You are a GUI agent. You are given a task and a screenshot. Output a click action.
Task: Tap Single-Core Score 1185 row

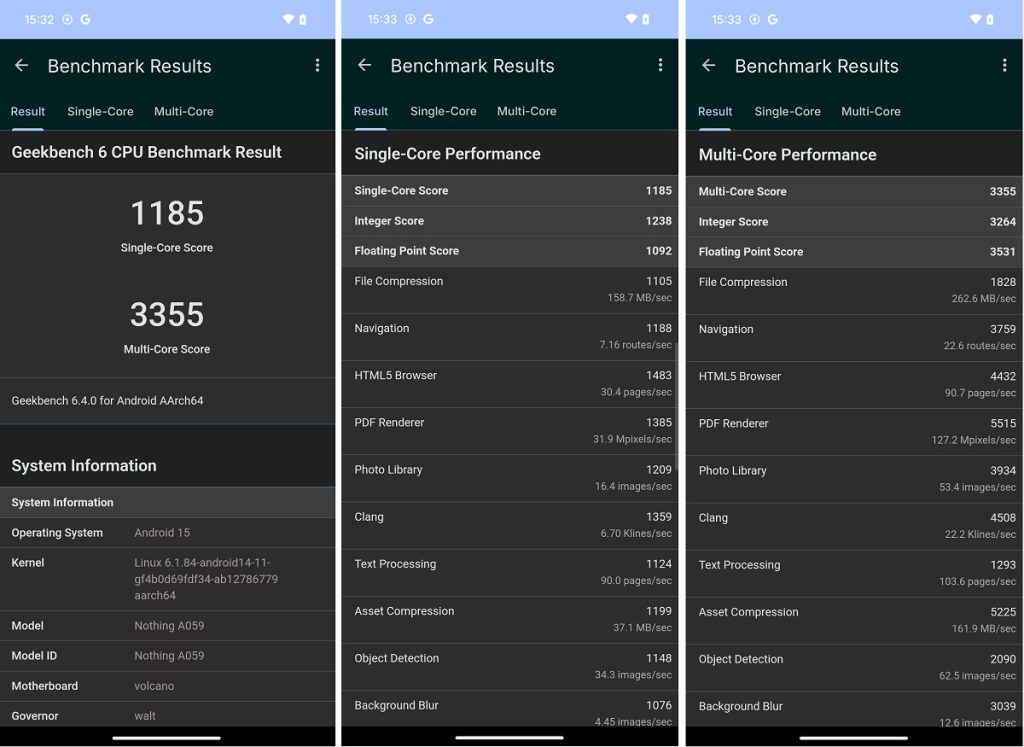click(x=509, y=191)
